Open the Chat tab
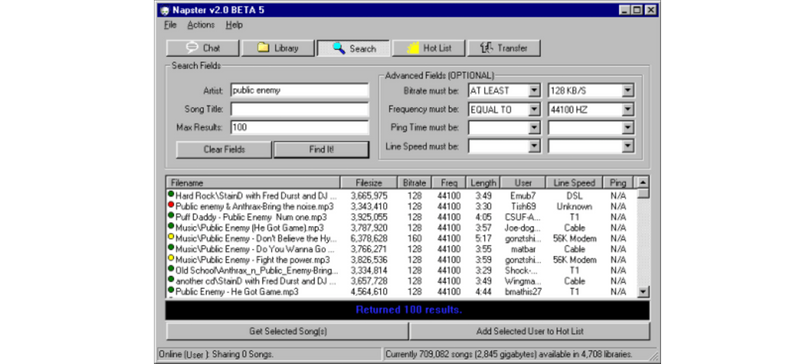 click(203, 48)
